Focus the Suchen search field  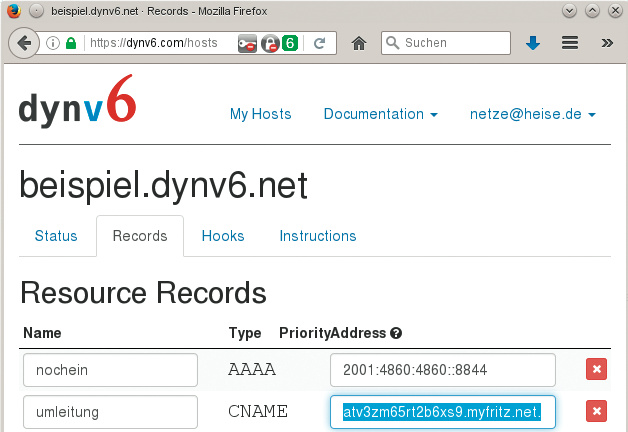pyautogui.click(x=446, y=43)
